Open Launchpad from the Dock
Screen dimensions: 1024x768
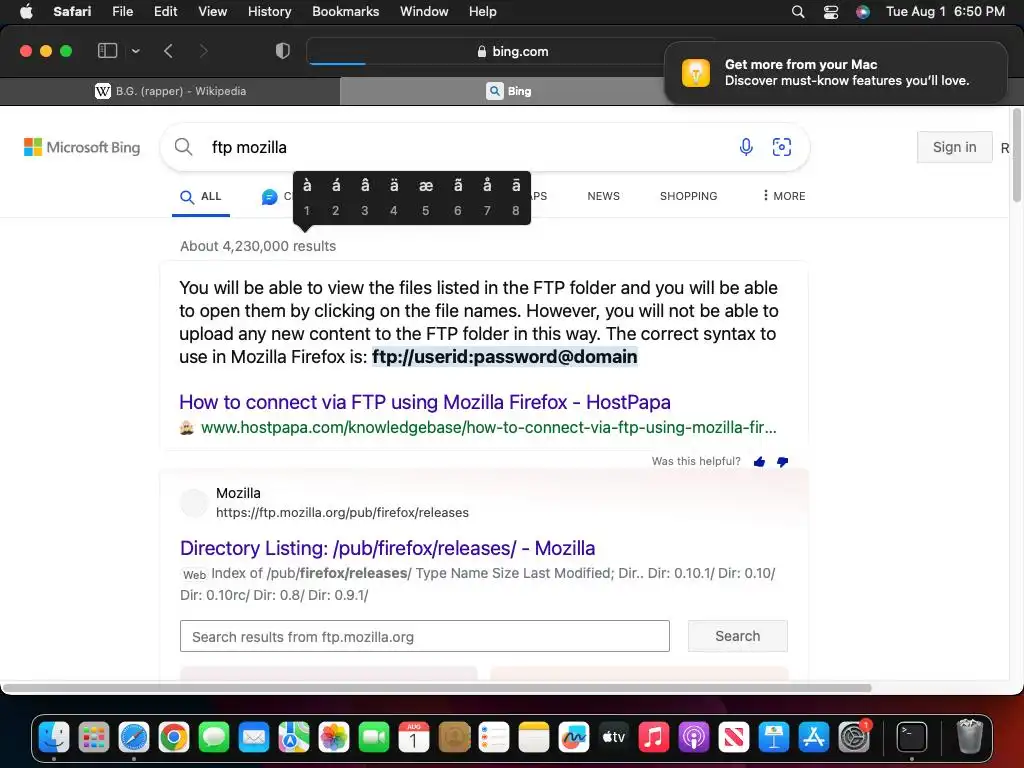(x=94, y=737)
